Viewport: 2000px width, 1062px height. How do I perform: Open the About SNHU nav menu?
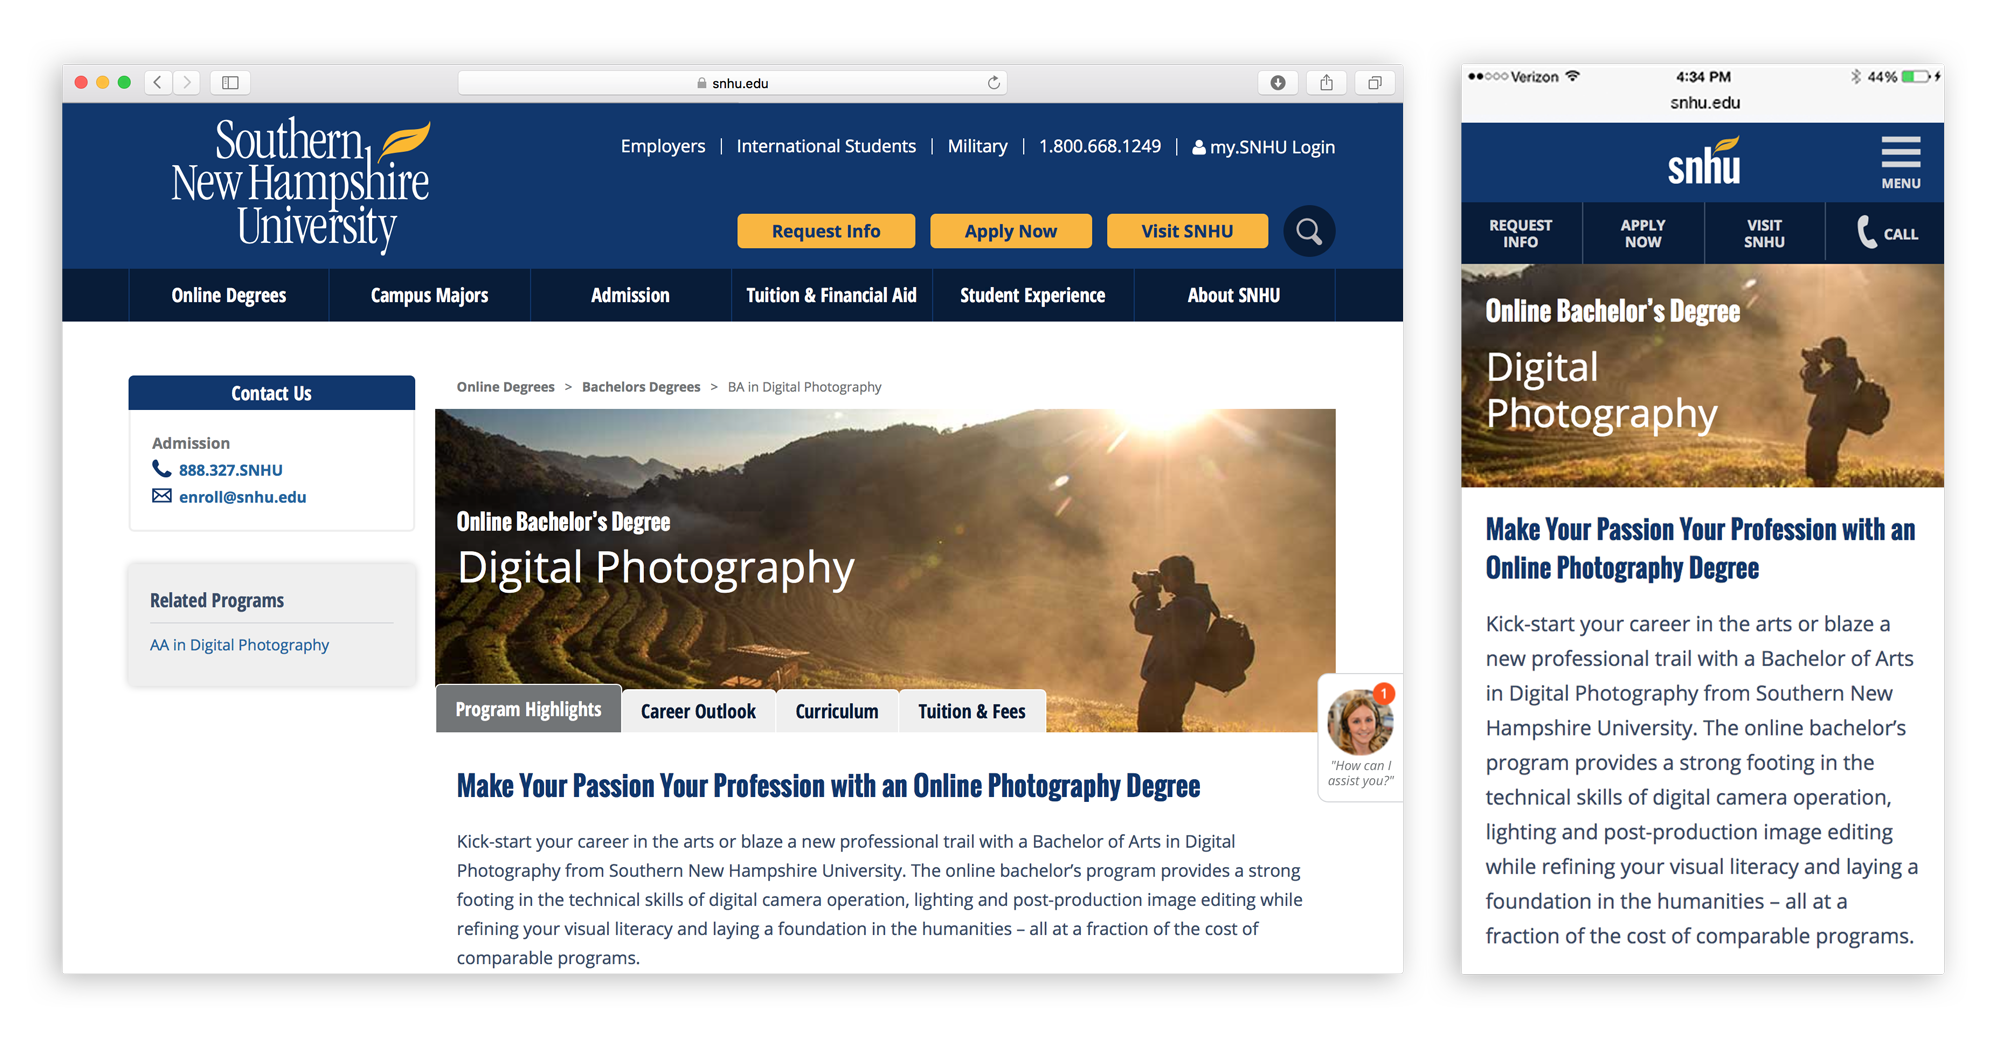tap(1234, 295)
